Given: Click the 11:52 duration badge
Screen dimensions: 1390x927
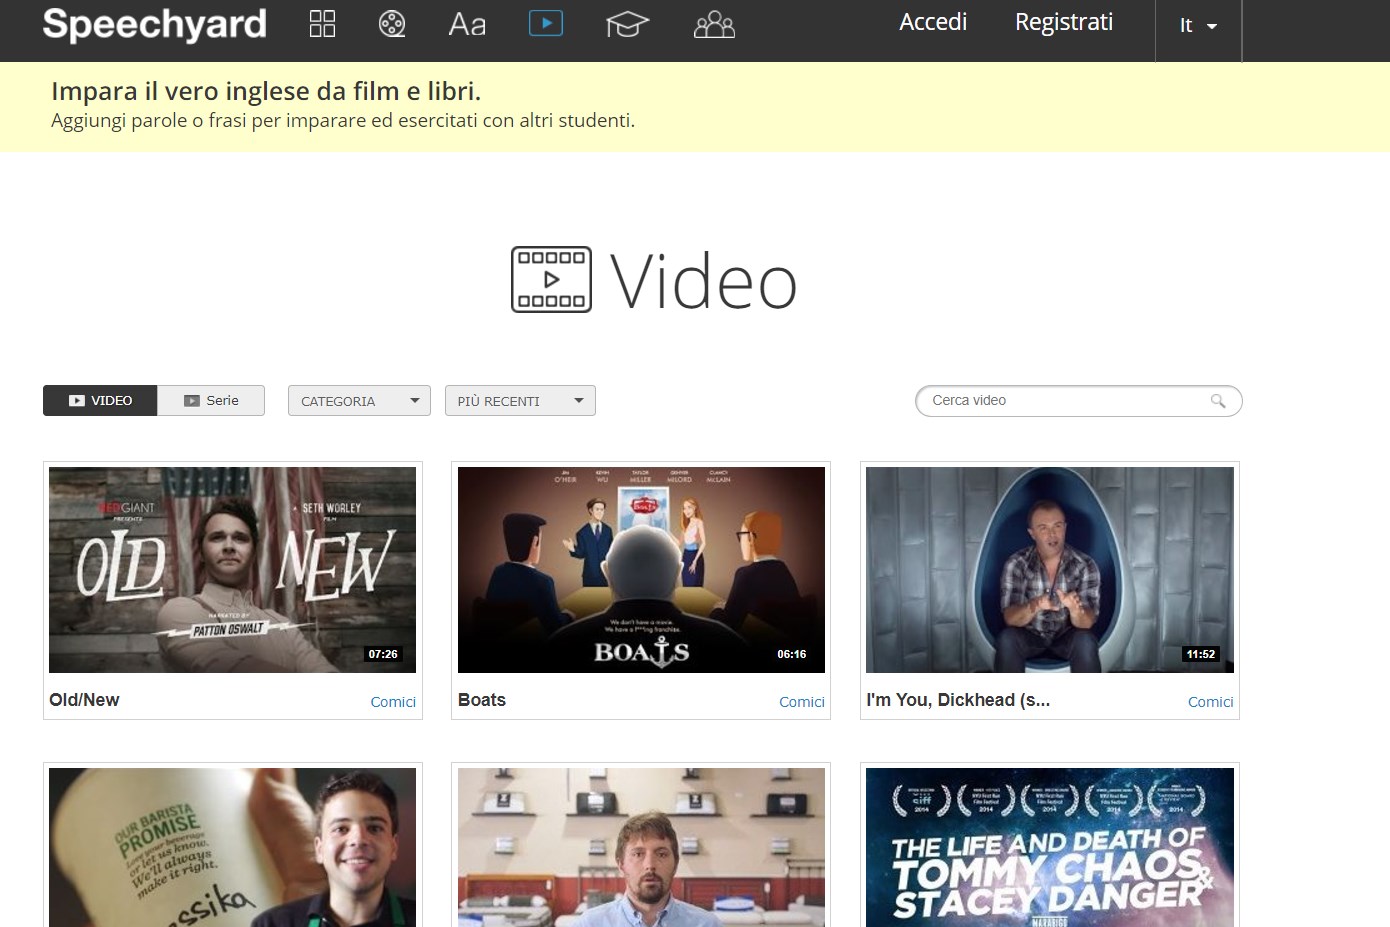Looking at the screenshot, I should click(x=1201, y=654).
